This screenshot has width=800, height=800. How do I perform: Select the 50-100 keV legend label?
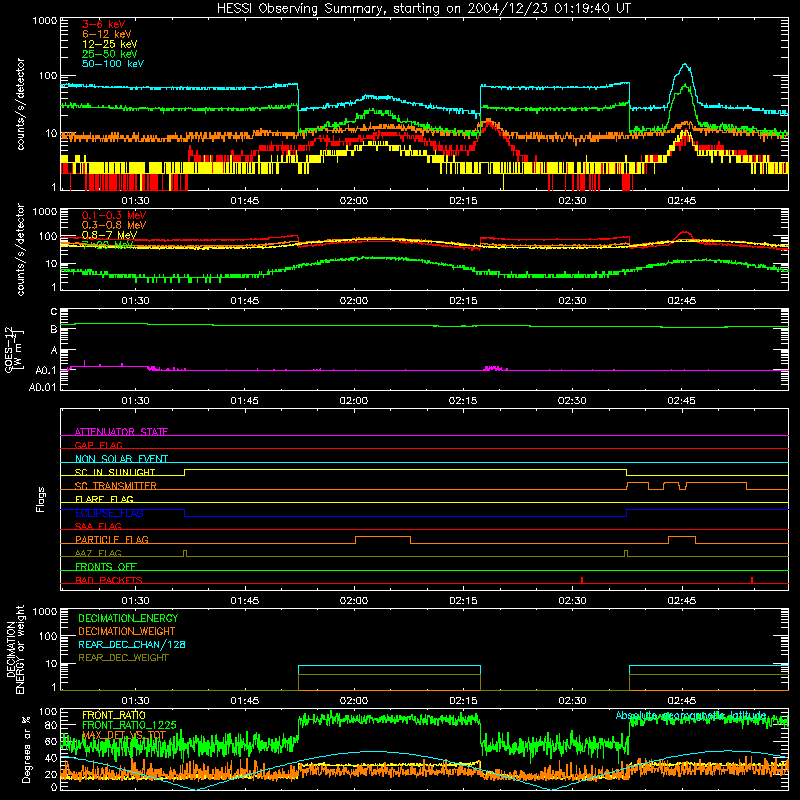coord(113,64)
